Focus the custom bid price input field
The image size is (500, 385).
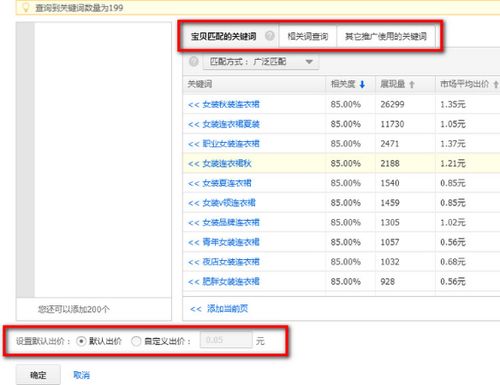(x=226, y=340)
